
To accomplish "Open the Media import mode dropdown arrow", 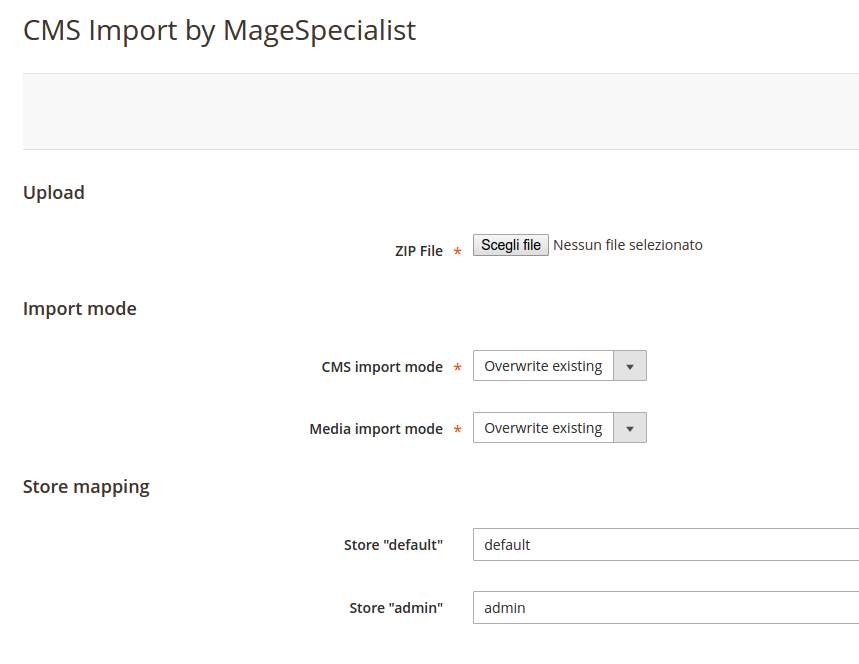I will coord(630,428).
